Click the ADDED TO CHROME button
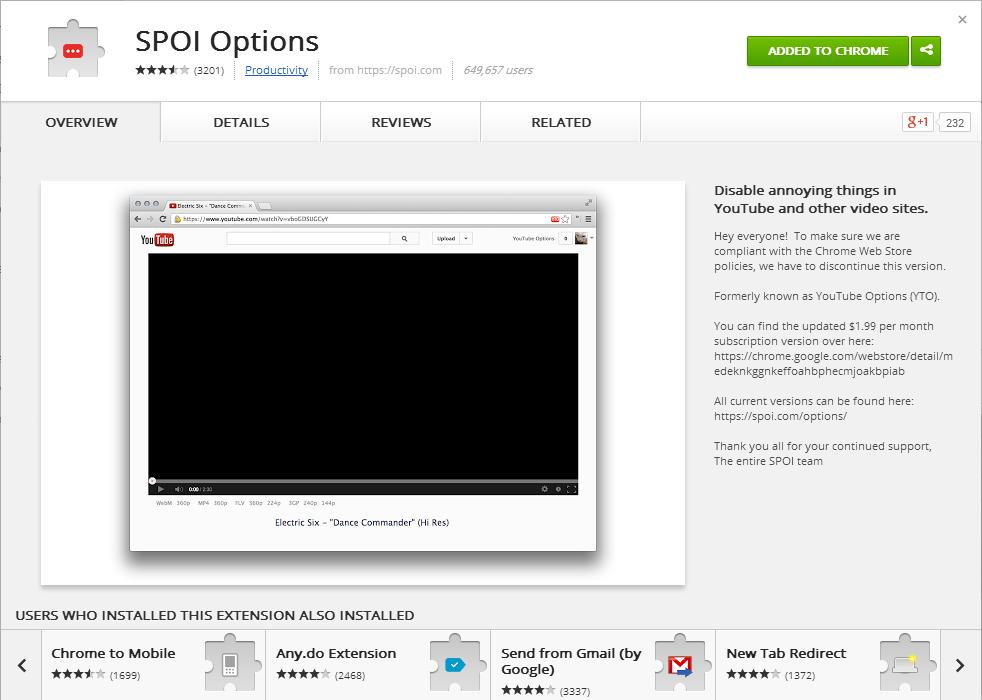 click(x=827, y=50)
